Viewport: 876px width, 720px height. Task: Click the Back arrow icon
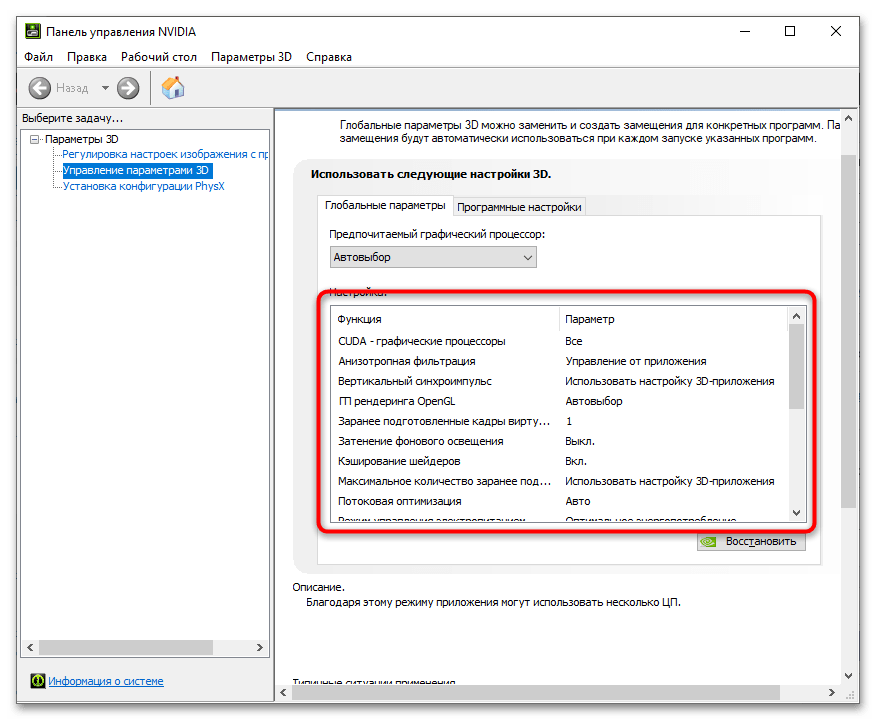tap(40, 88)
